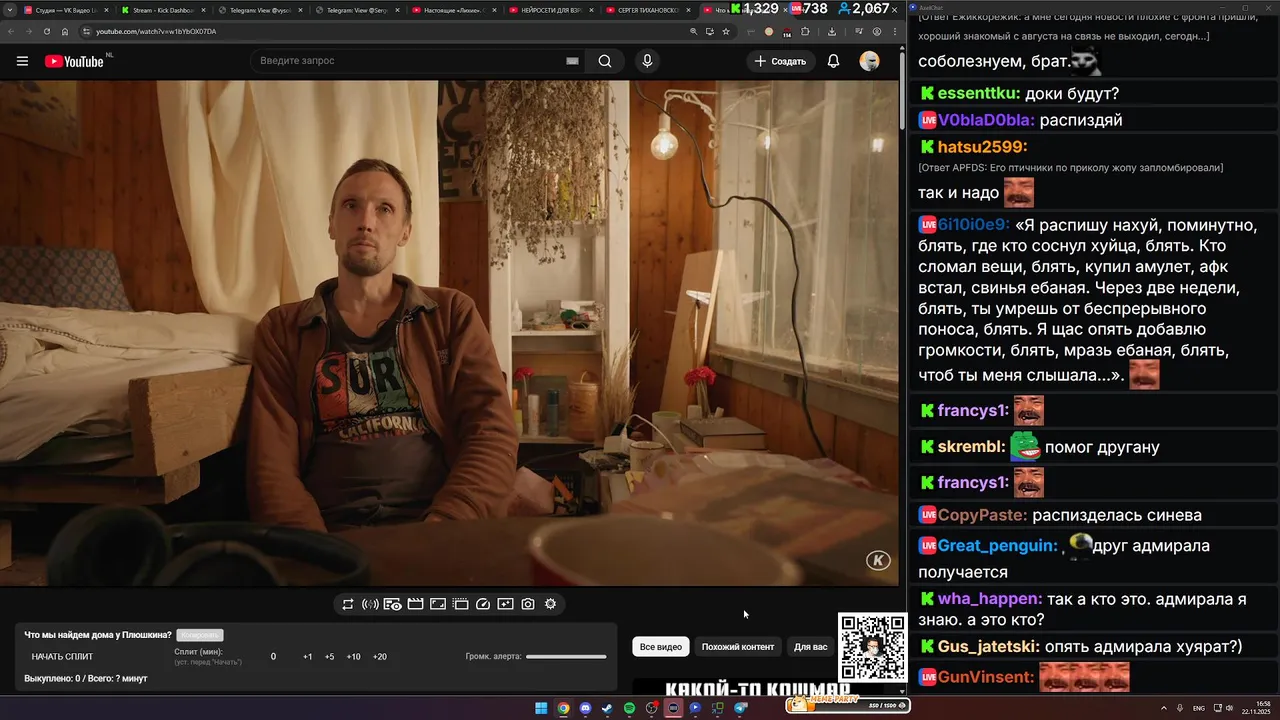Click the clapperboard cinema mode icon
The image size is (1280, 720).
(x=415, y=604)
